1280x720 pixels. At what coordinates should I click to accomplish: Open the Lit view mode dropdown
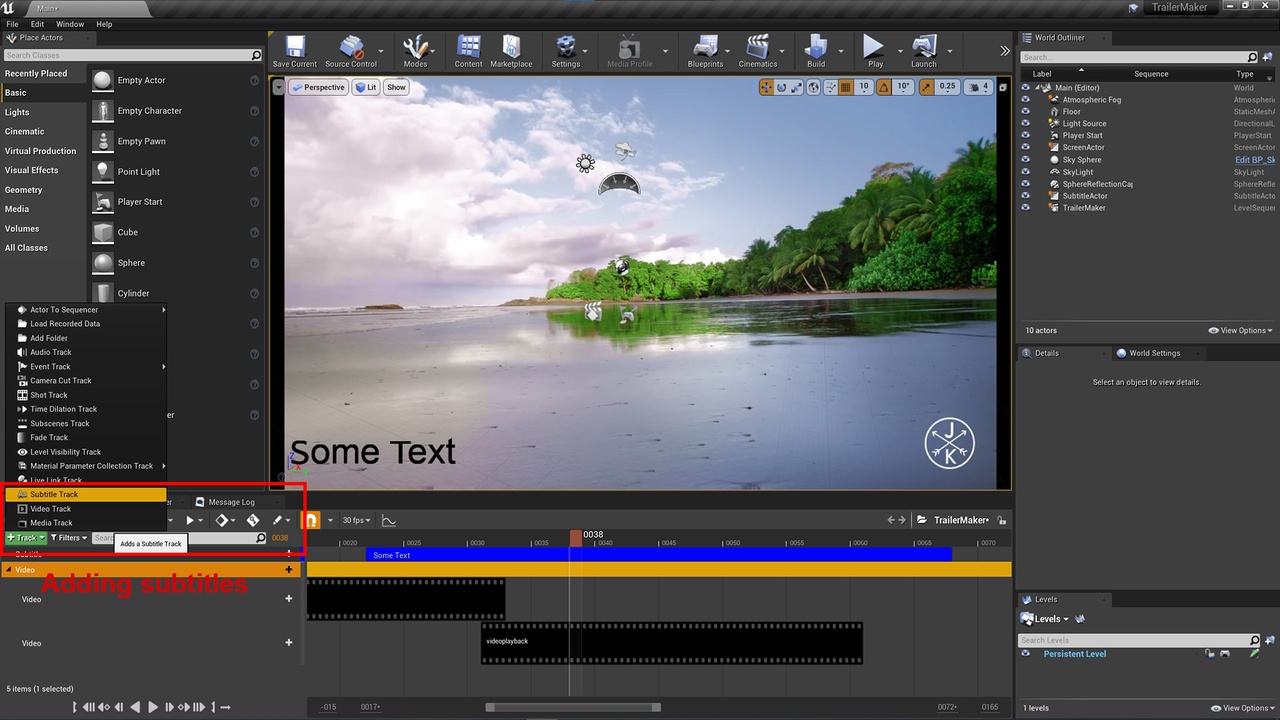pyautogui.click(x=366, y=87)
